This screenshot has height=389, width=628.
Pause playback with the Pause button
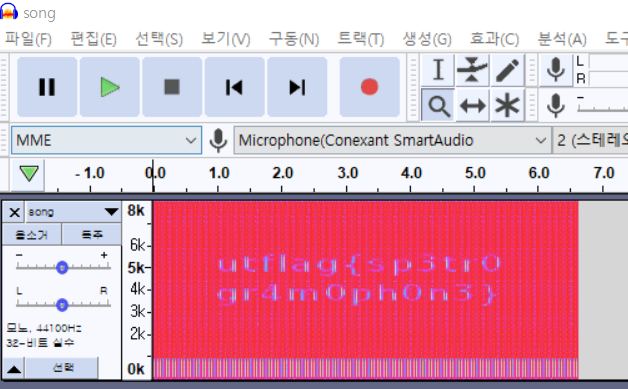[47, 87]
